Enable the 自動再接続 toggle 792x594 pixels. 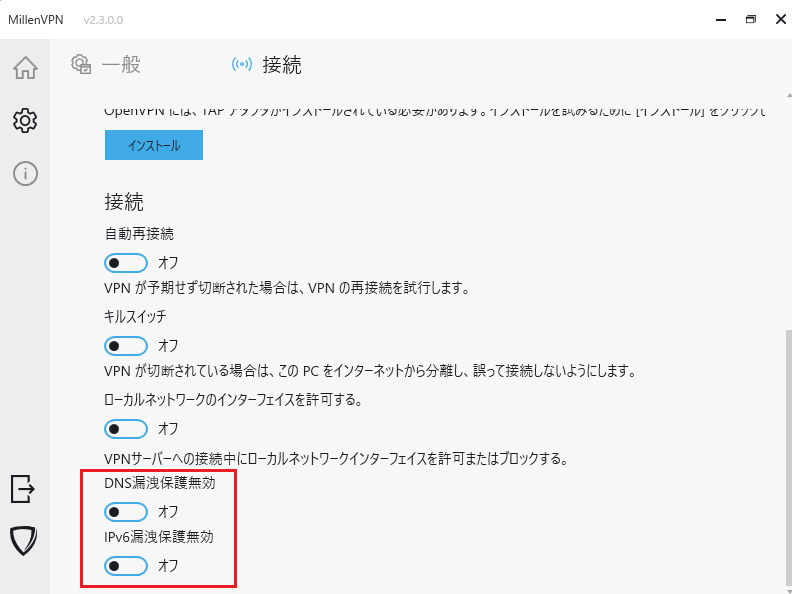(x=126, y=263)
